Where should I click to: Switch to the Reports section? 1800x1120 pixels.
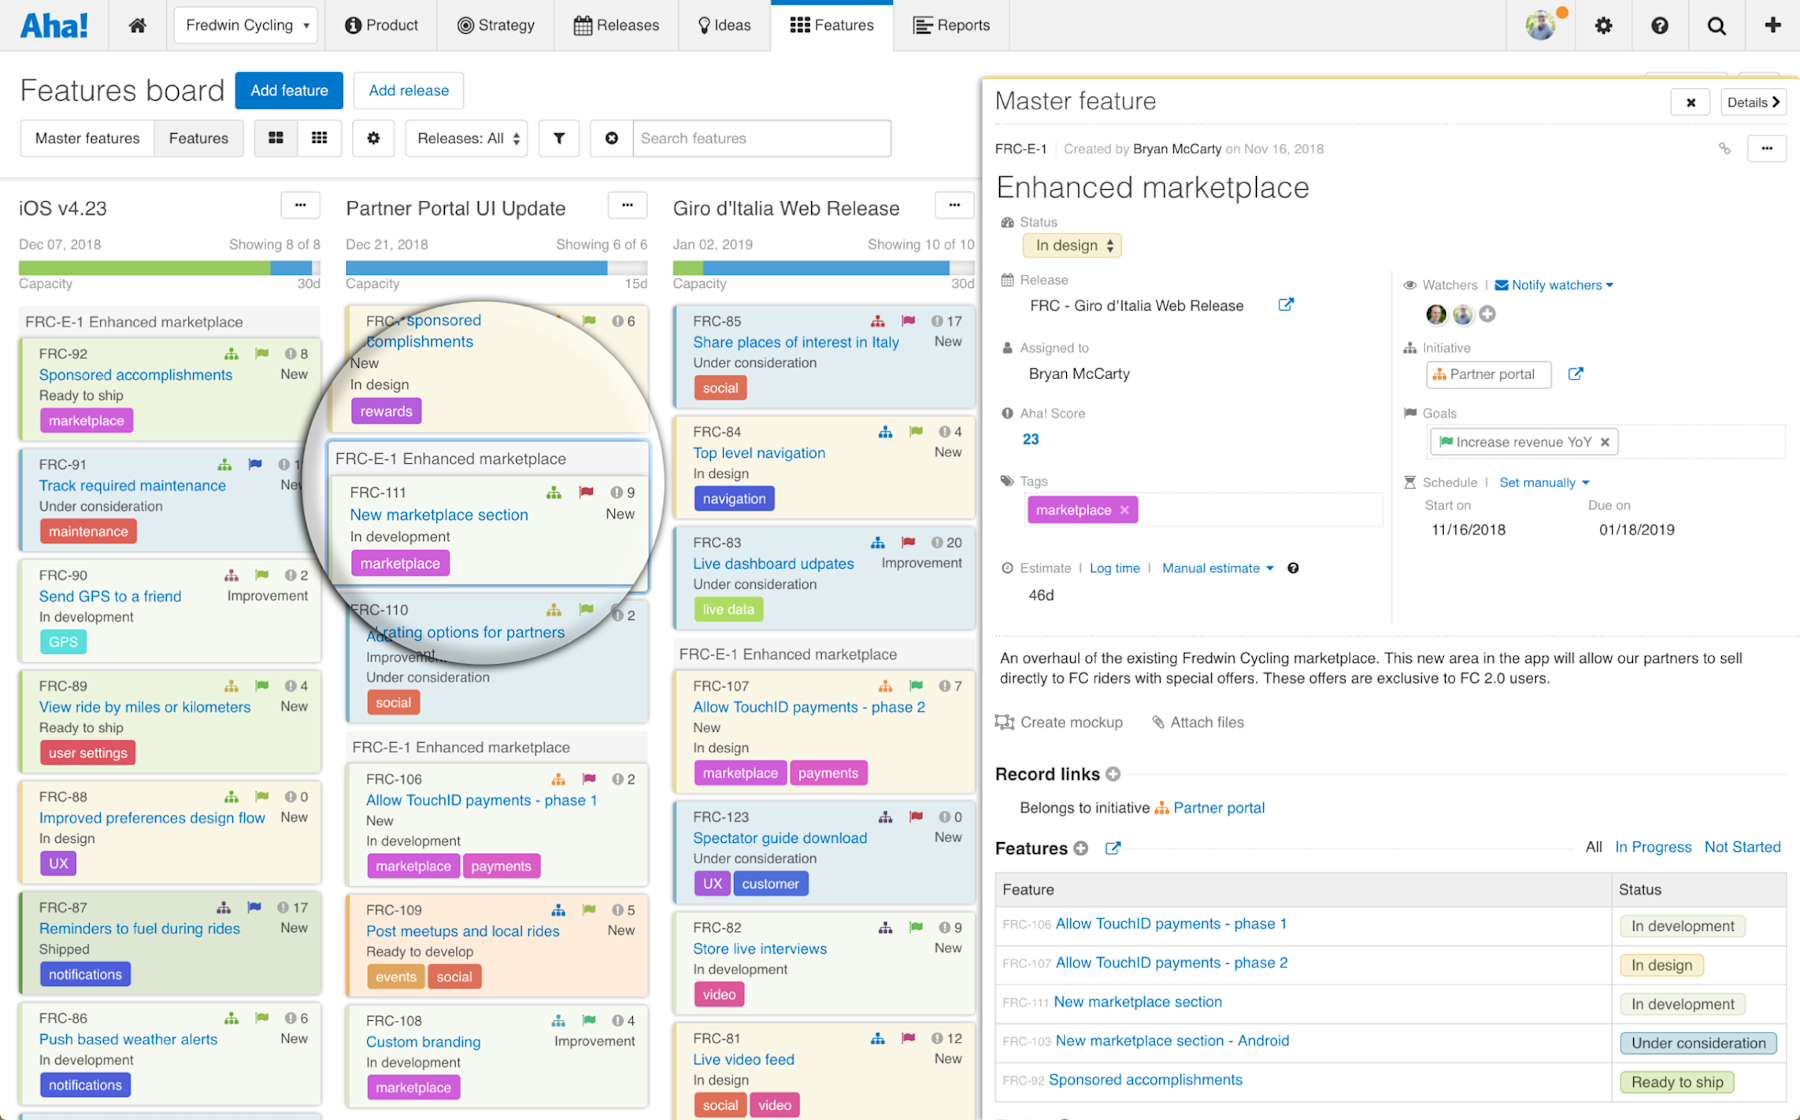click(950, 25)
